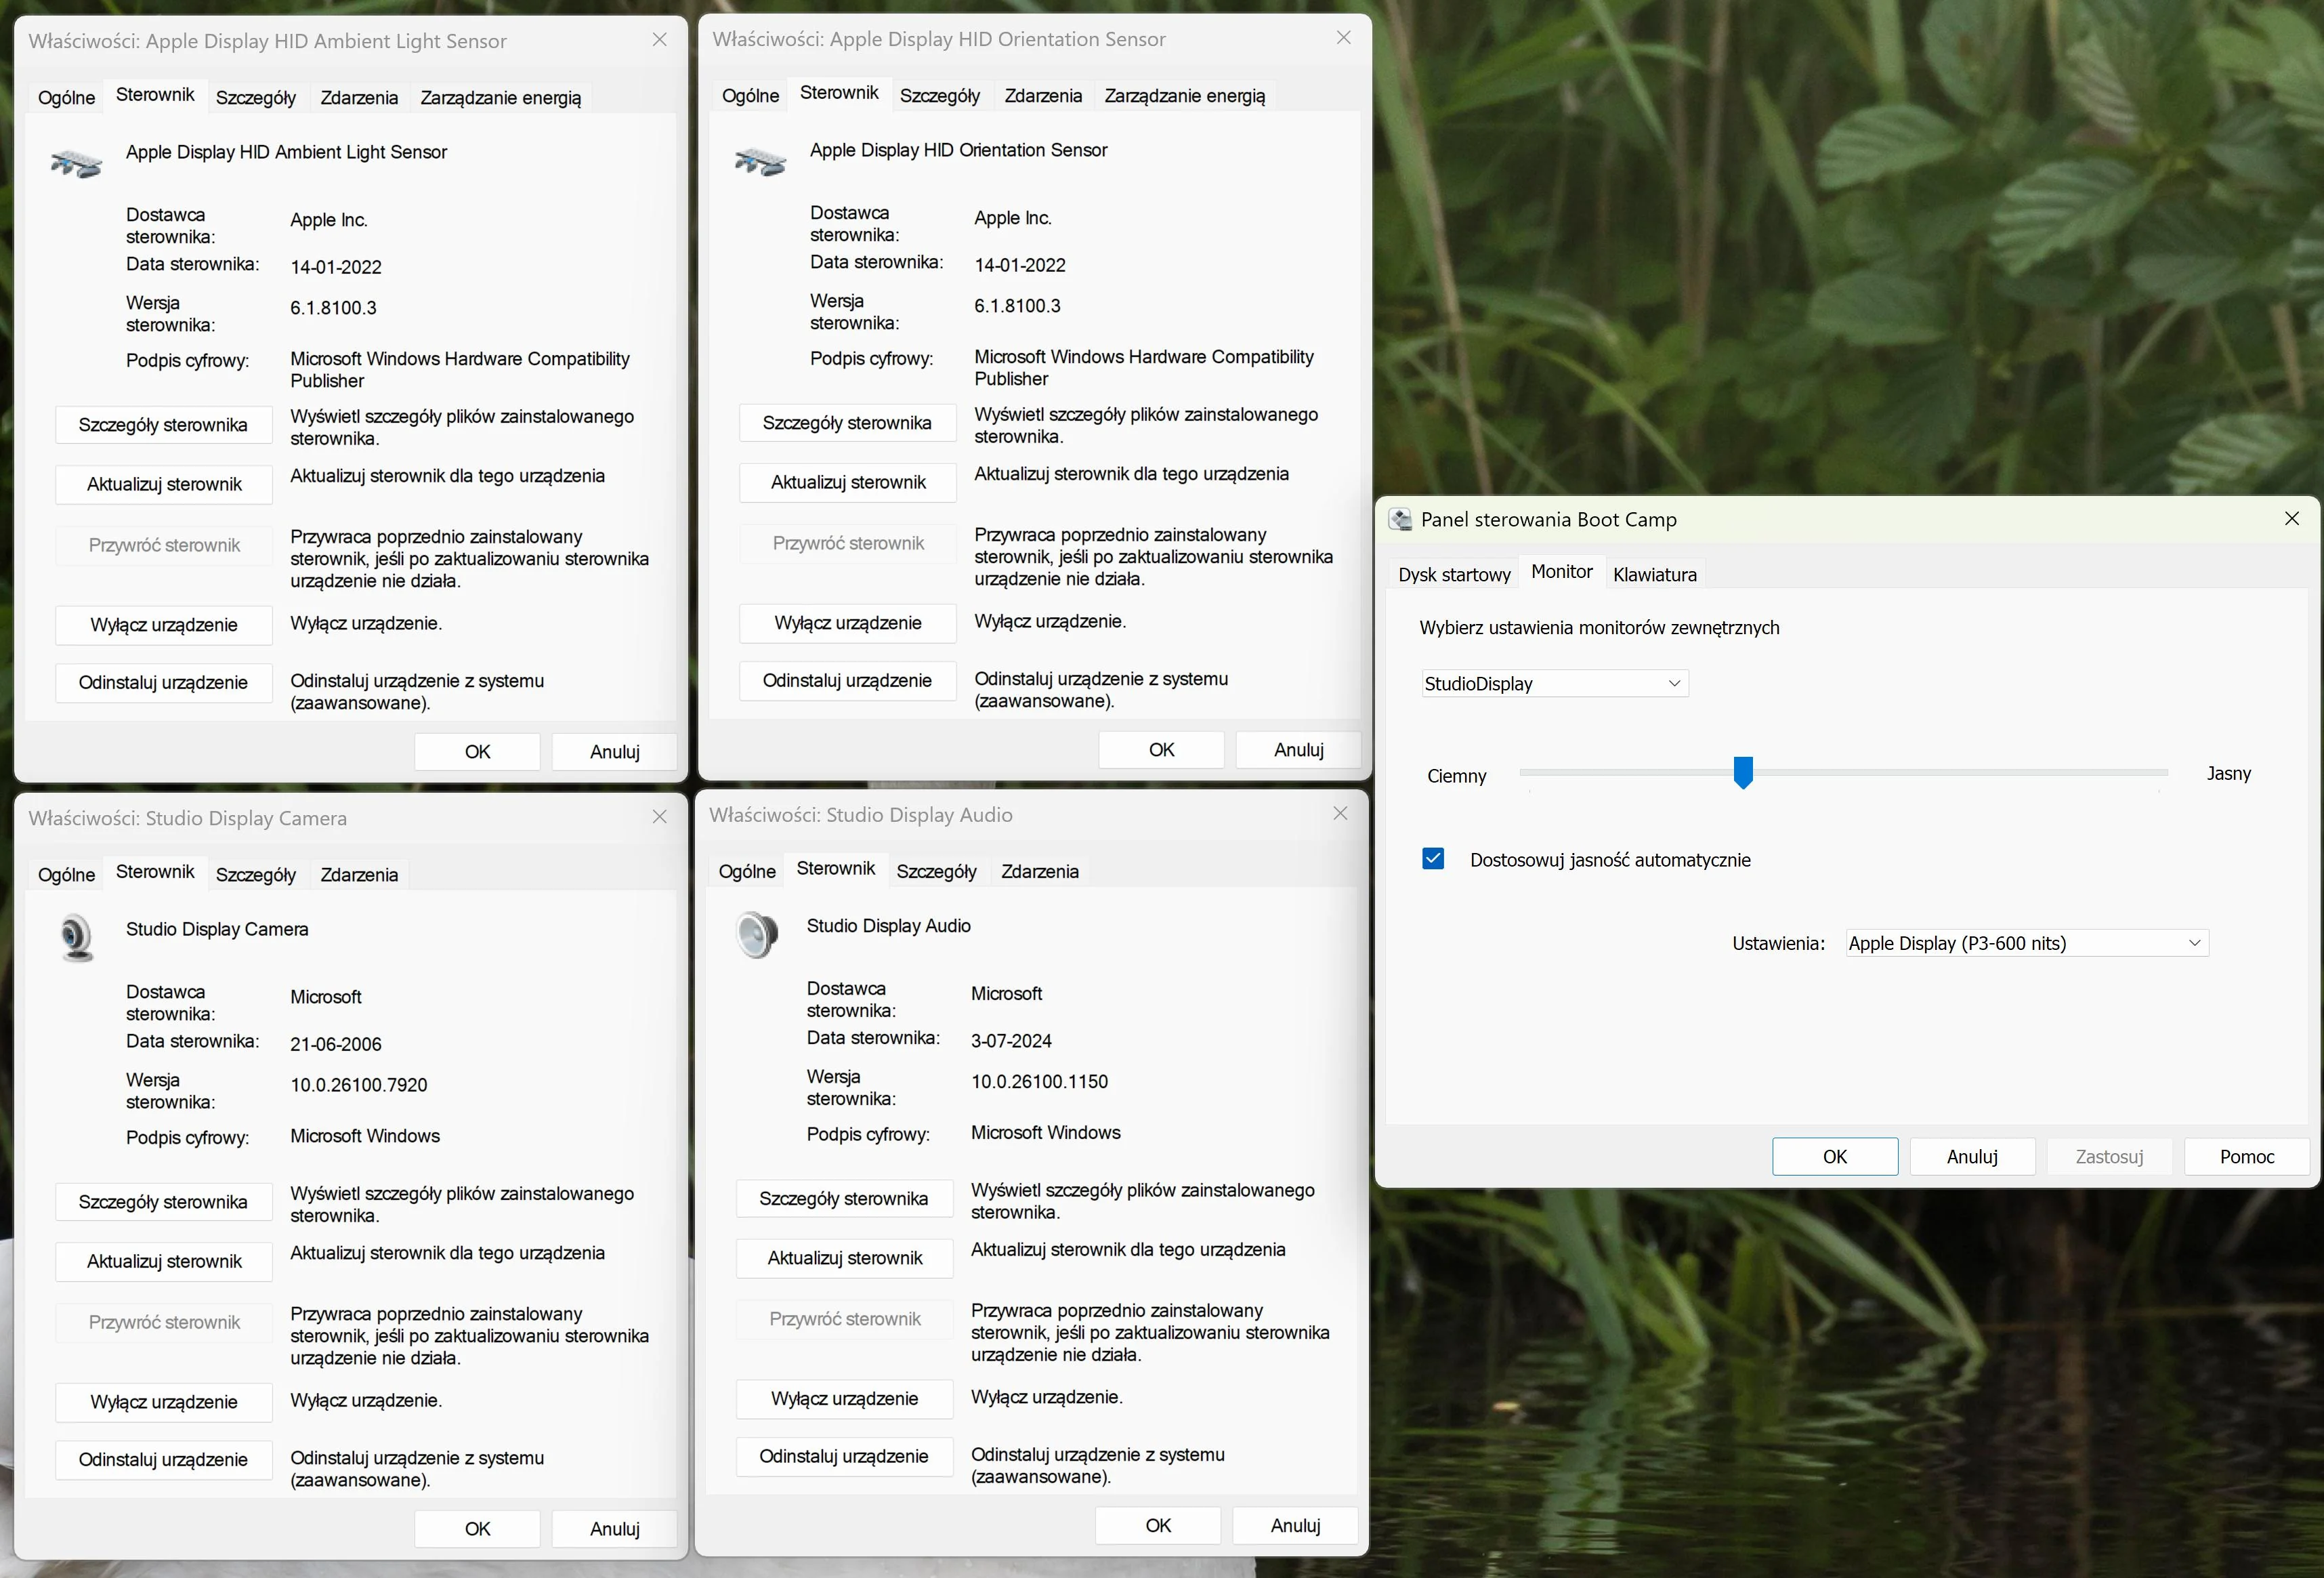The width and height of the screenshot is (2324, 1578).
Task: Close the Boot Camp control panel window
Action: tap(2292, 518)
